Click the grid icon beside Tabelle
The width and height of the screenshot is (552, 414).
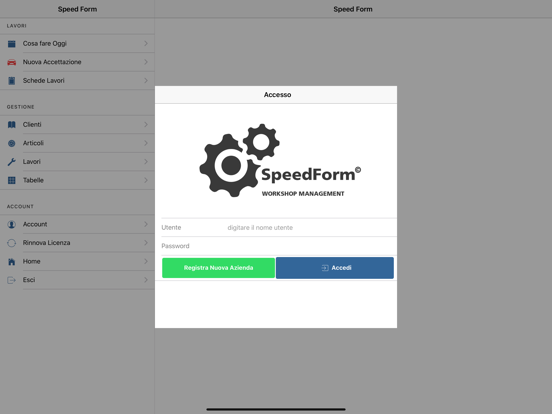coord(12,180)
